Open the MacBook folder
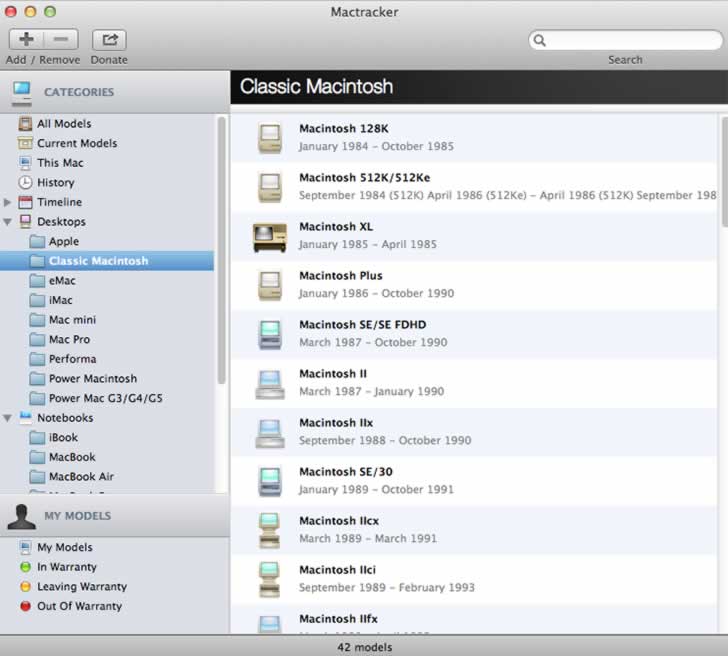This screenshot has width=728, height=656. tap(37, 457)
